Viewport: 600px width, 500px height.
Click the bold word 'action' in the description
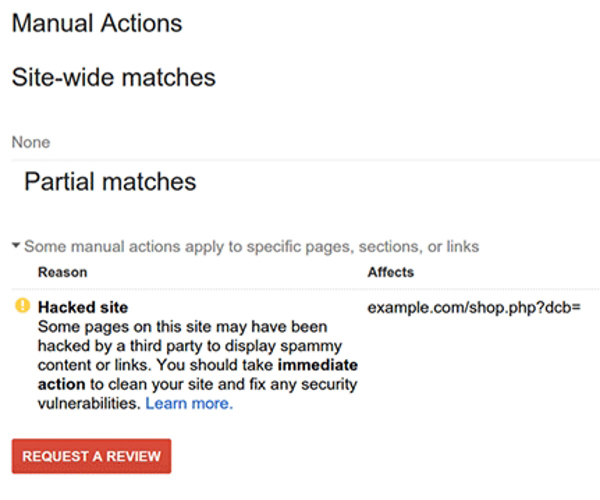click(x=62, y=384)
